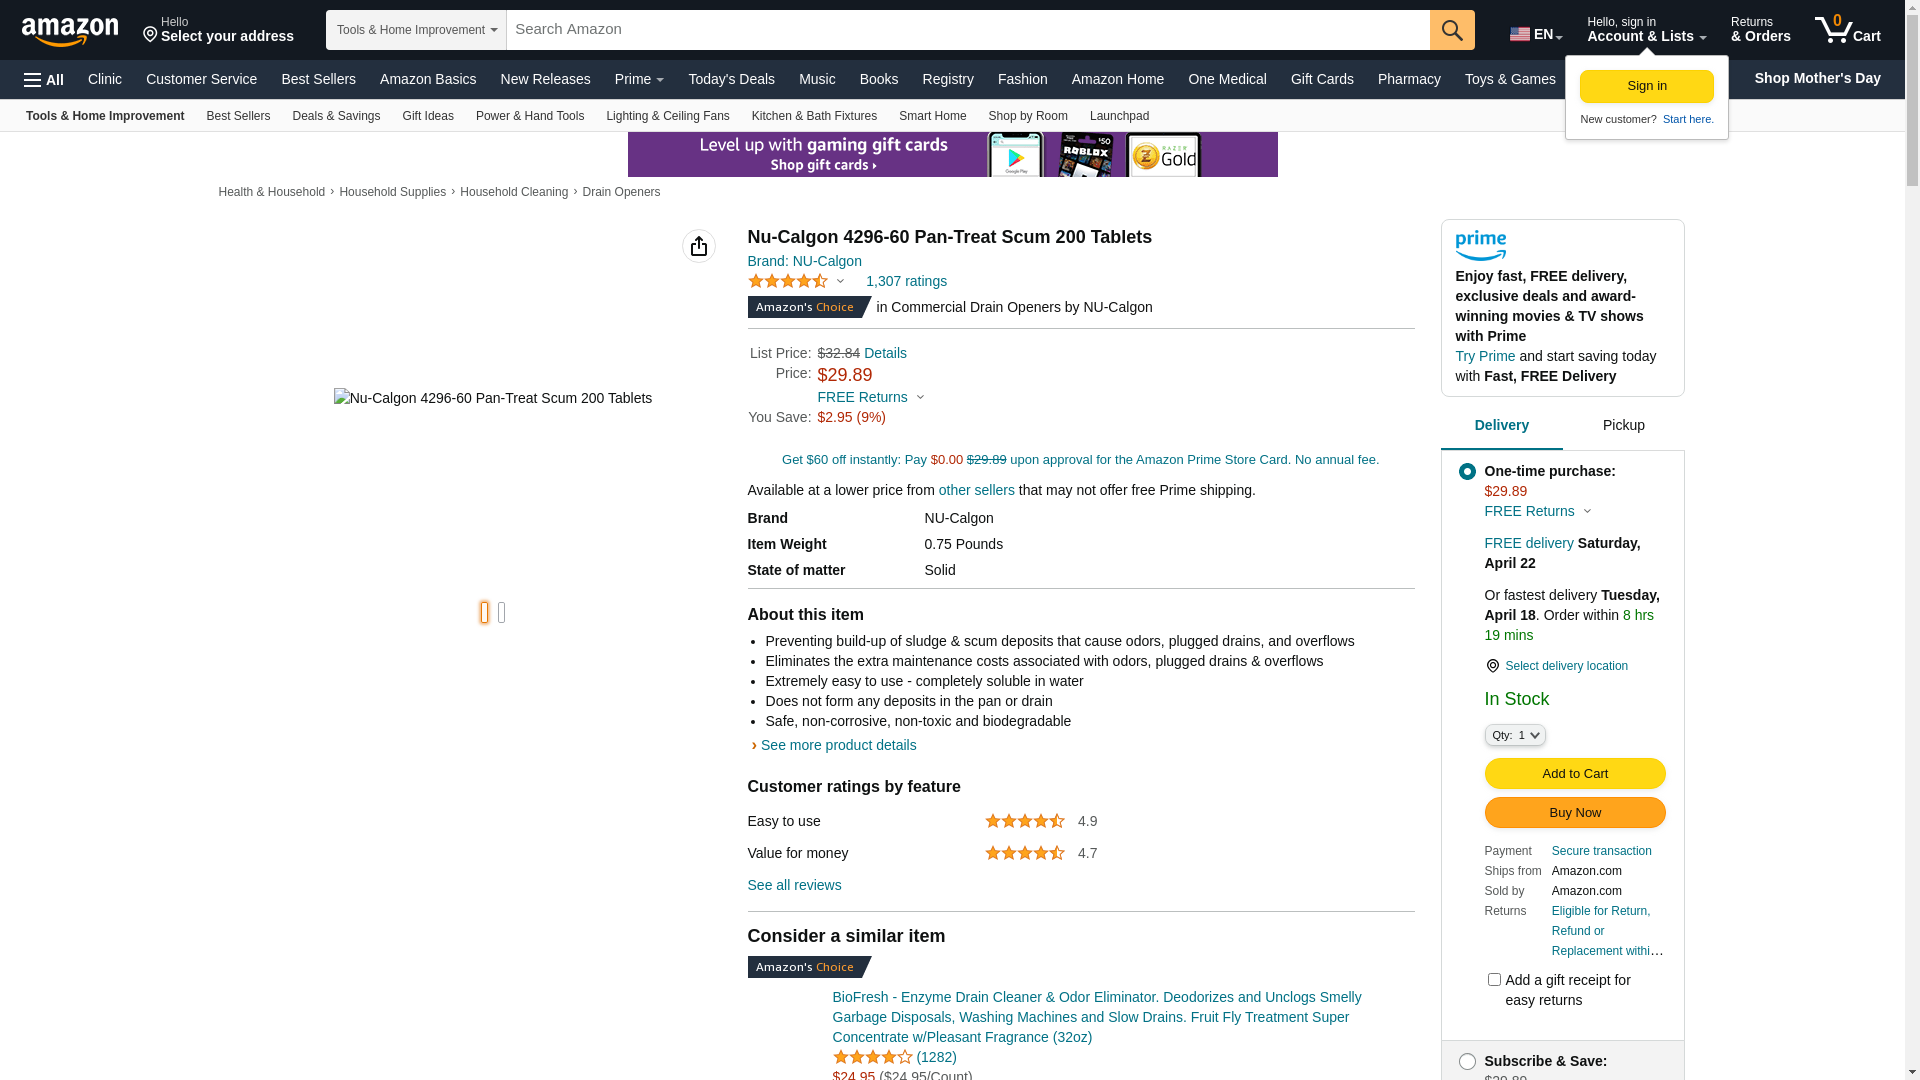1920x1080 pixels.
Task: Click the share icon on the product image
Action: 699,246
